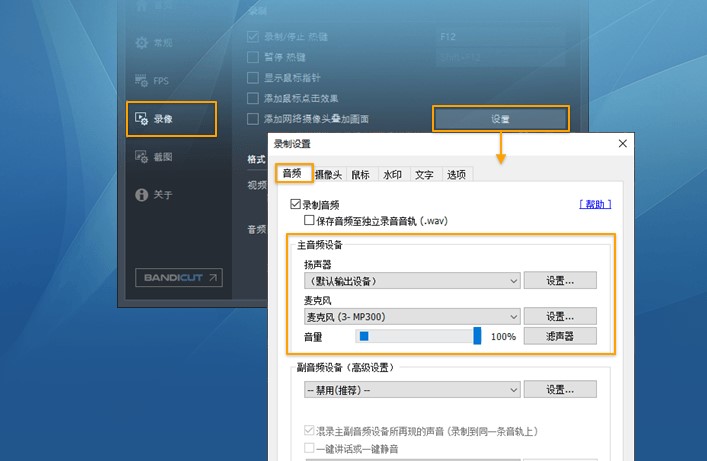Image resolution: width=707 pixels, height=461 pixels.
Task: Click the 设置 button in the main window
Action: point(500,119)
